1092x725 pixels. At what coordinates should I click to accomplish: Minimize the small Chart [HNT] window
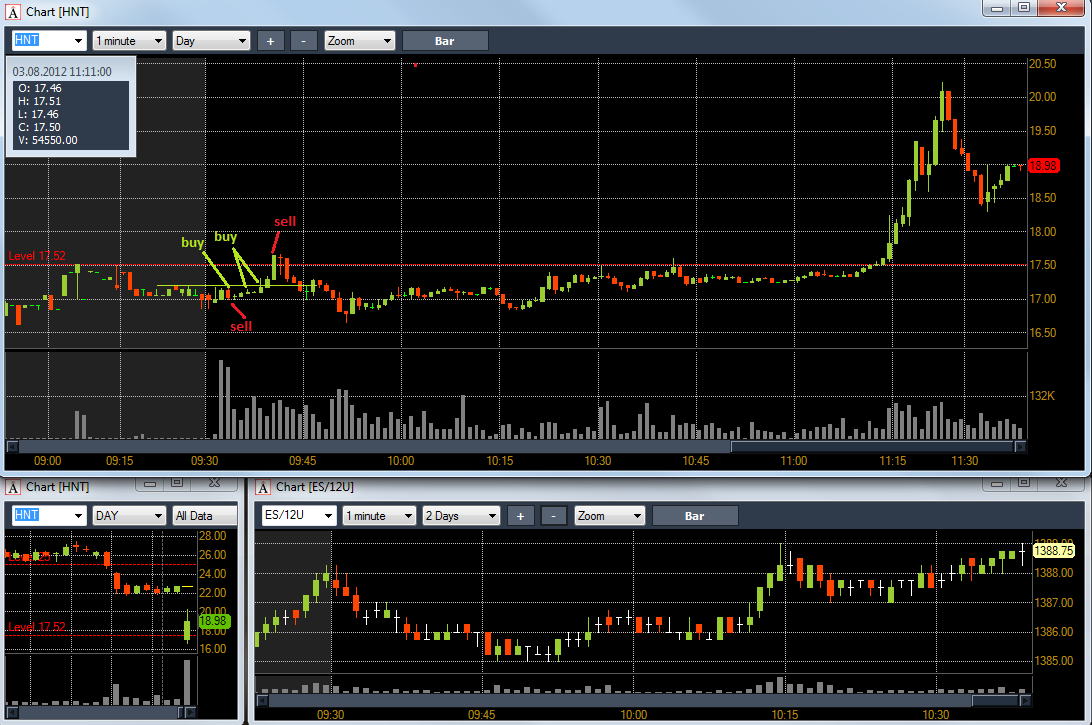pos(150,483)
